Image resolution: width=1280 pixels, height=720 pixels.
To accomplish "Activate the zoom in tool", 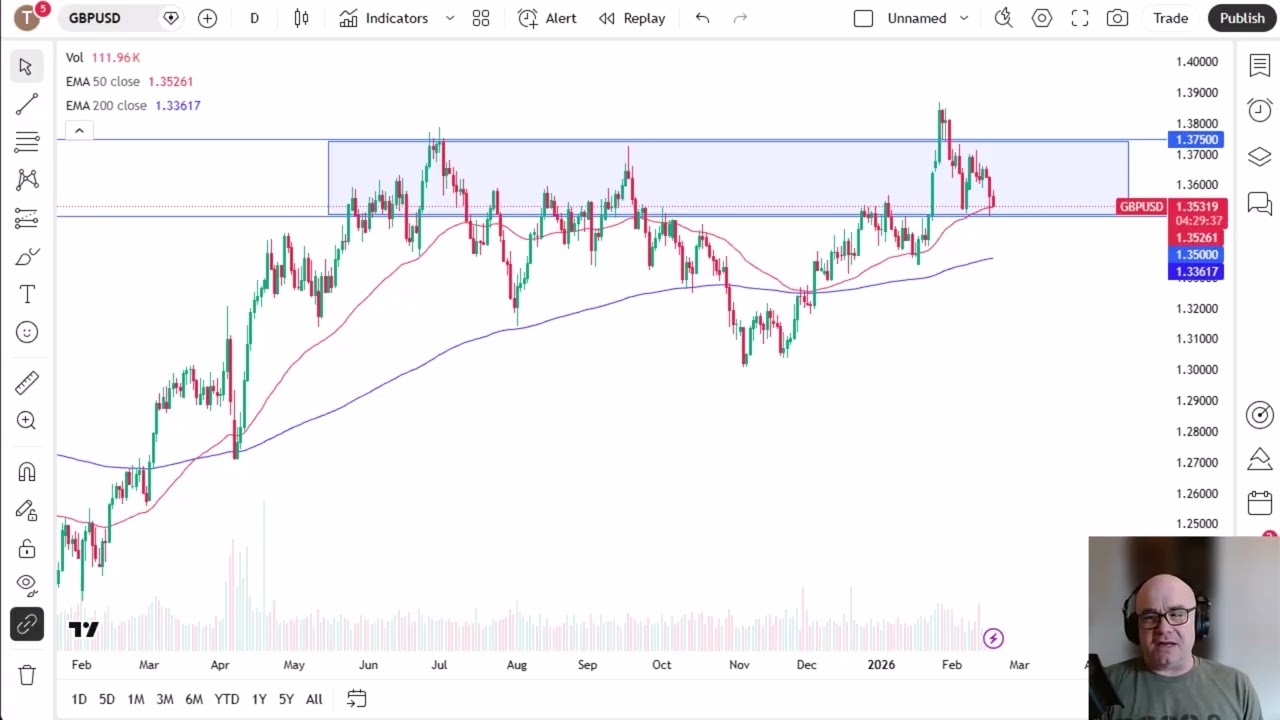I will [x=26, y=421].
